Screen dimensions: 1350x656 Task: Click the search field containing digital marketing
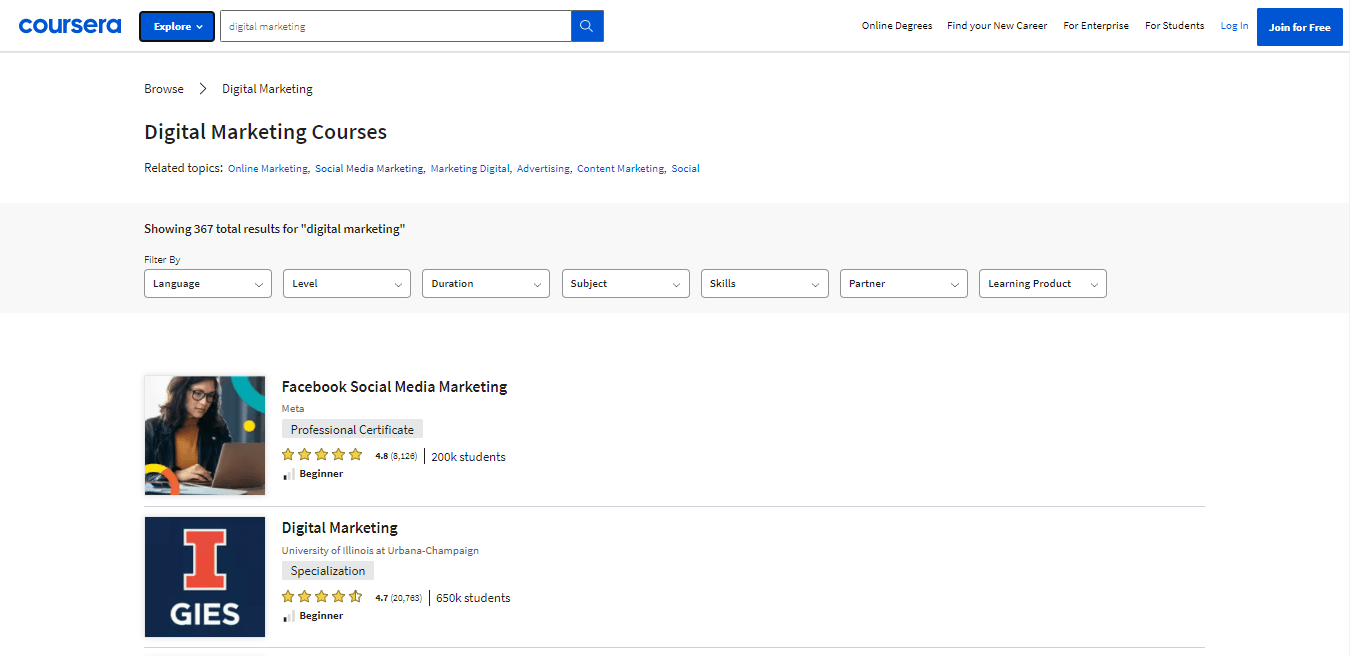(x=395, y=27)
